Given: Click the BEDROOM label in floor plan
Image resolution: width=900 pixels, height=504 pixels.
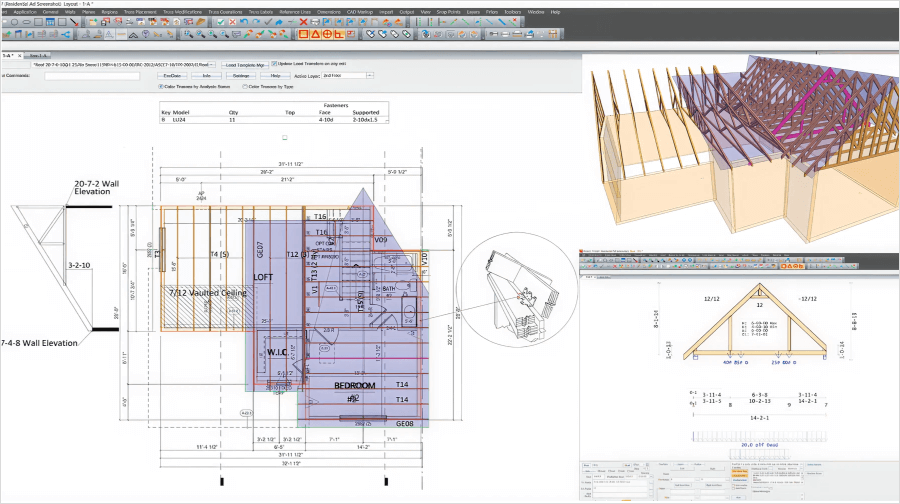Looking at the screenshot, I should pyautogui.click(x=355, y=385).
